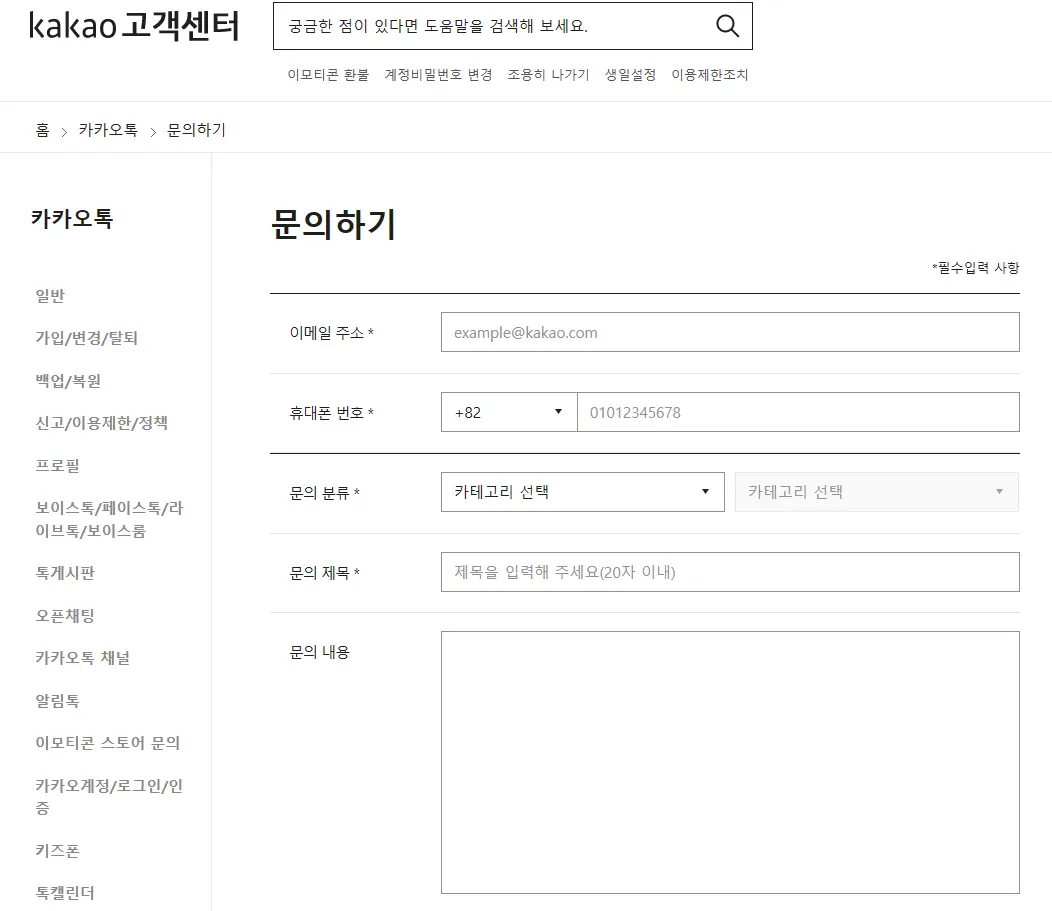Click the 휴대폰 번호 * label
The image size is (1052, 911).
(331, 413)
